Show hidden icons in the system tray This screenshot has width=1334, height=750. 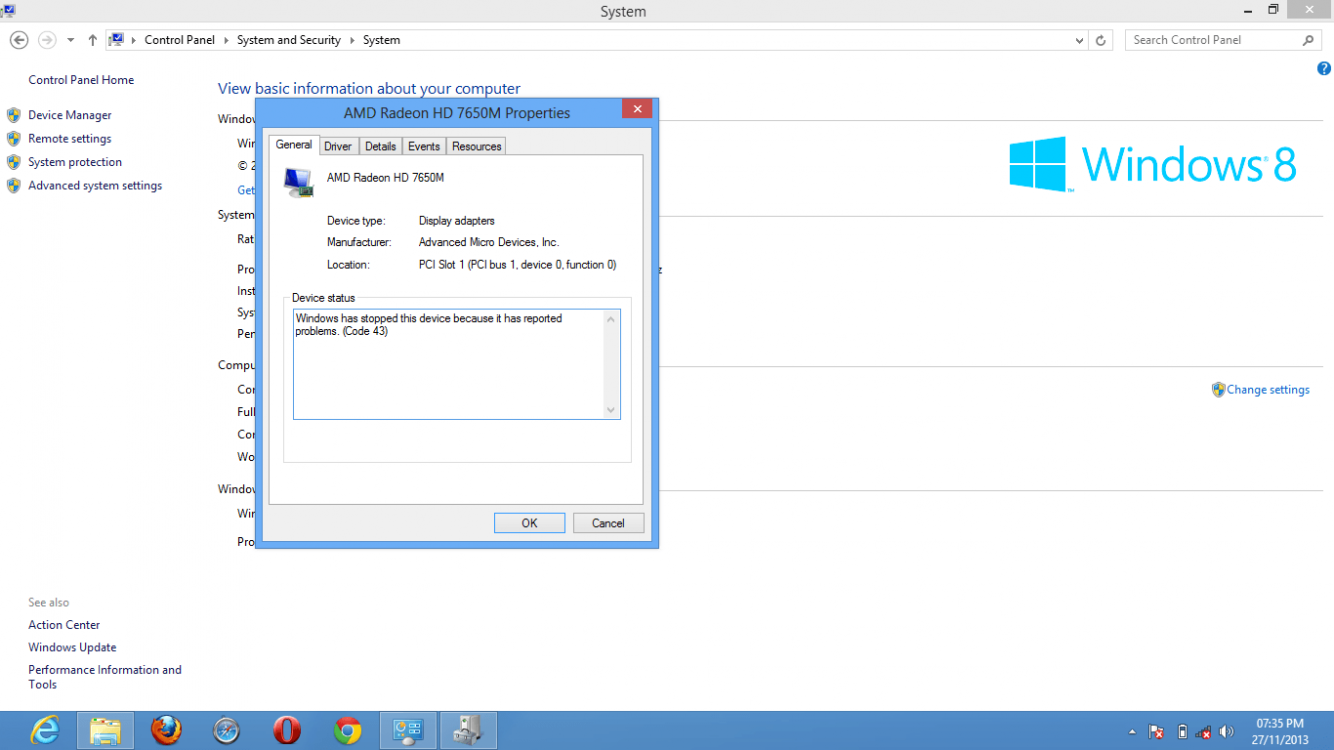[x=1132, y=732]
